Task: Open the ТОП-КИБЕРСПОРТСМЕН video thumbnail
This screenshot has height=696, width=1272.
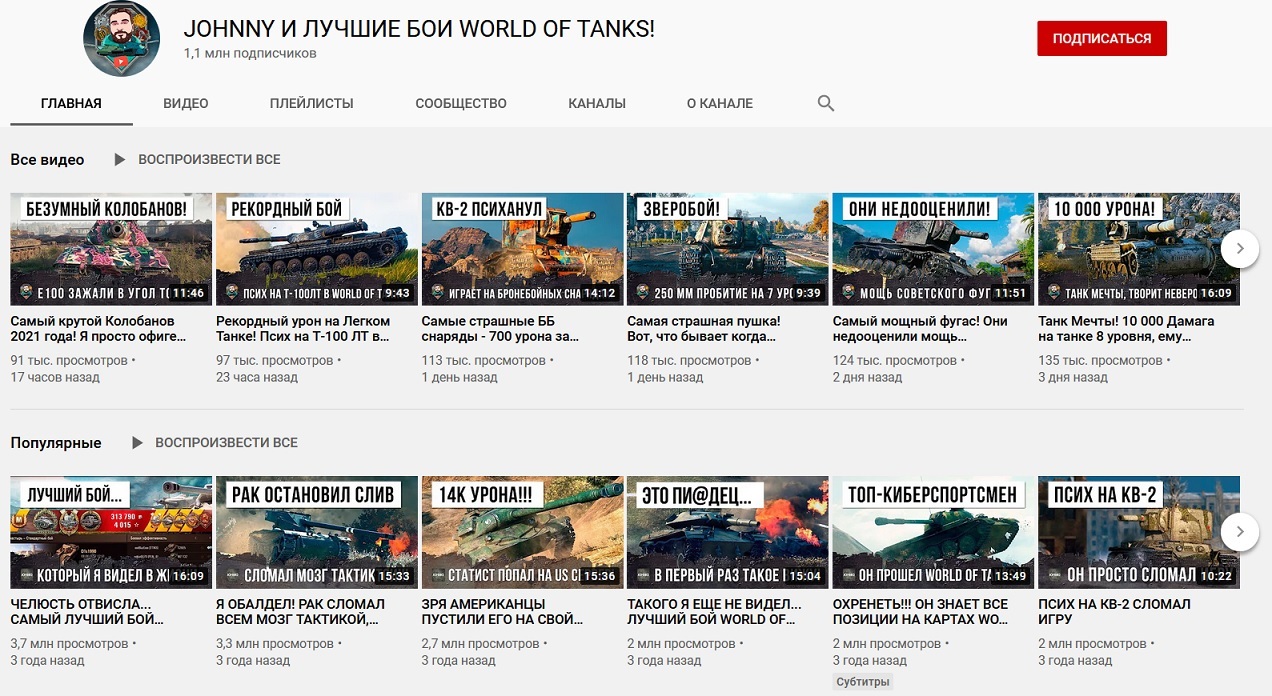Action: pyautogui.click(x=934, y=532)
